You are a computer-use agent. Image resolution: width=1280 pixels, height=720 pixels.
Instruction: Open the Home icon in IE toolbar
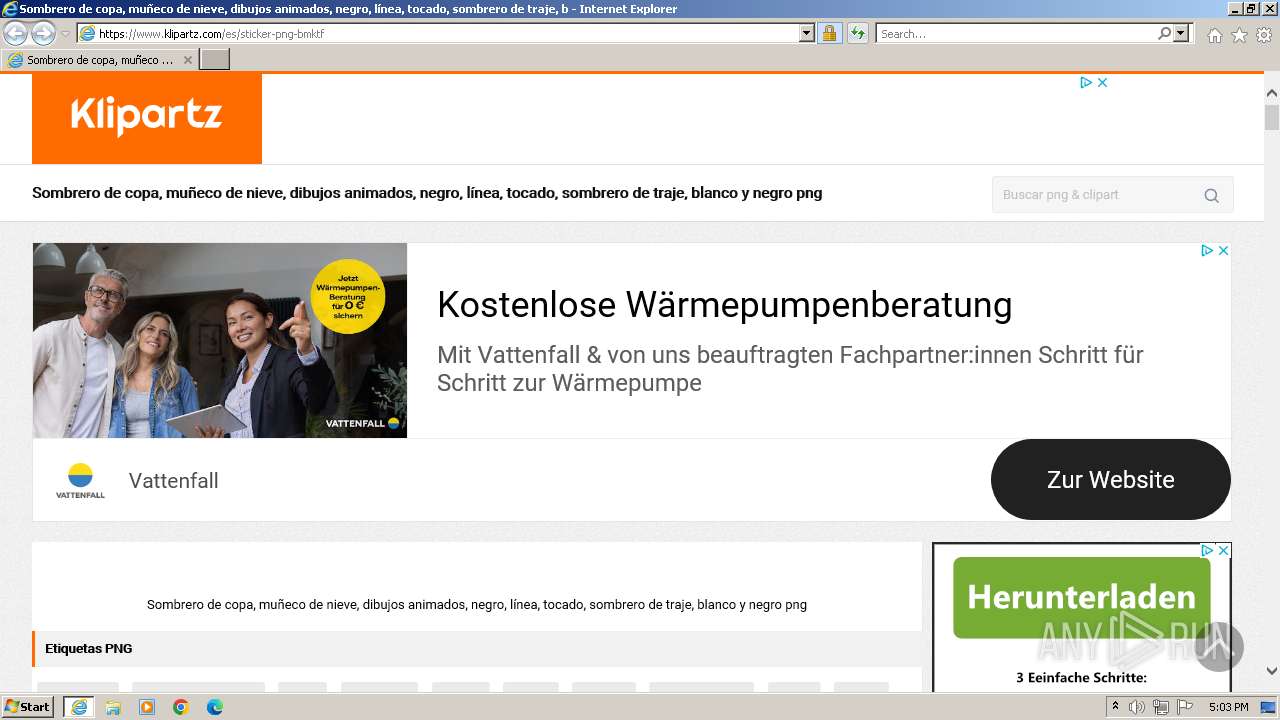(1214, 35)
